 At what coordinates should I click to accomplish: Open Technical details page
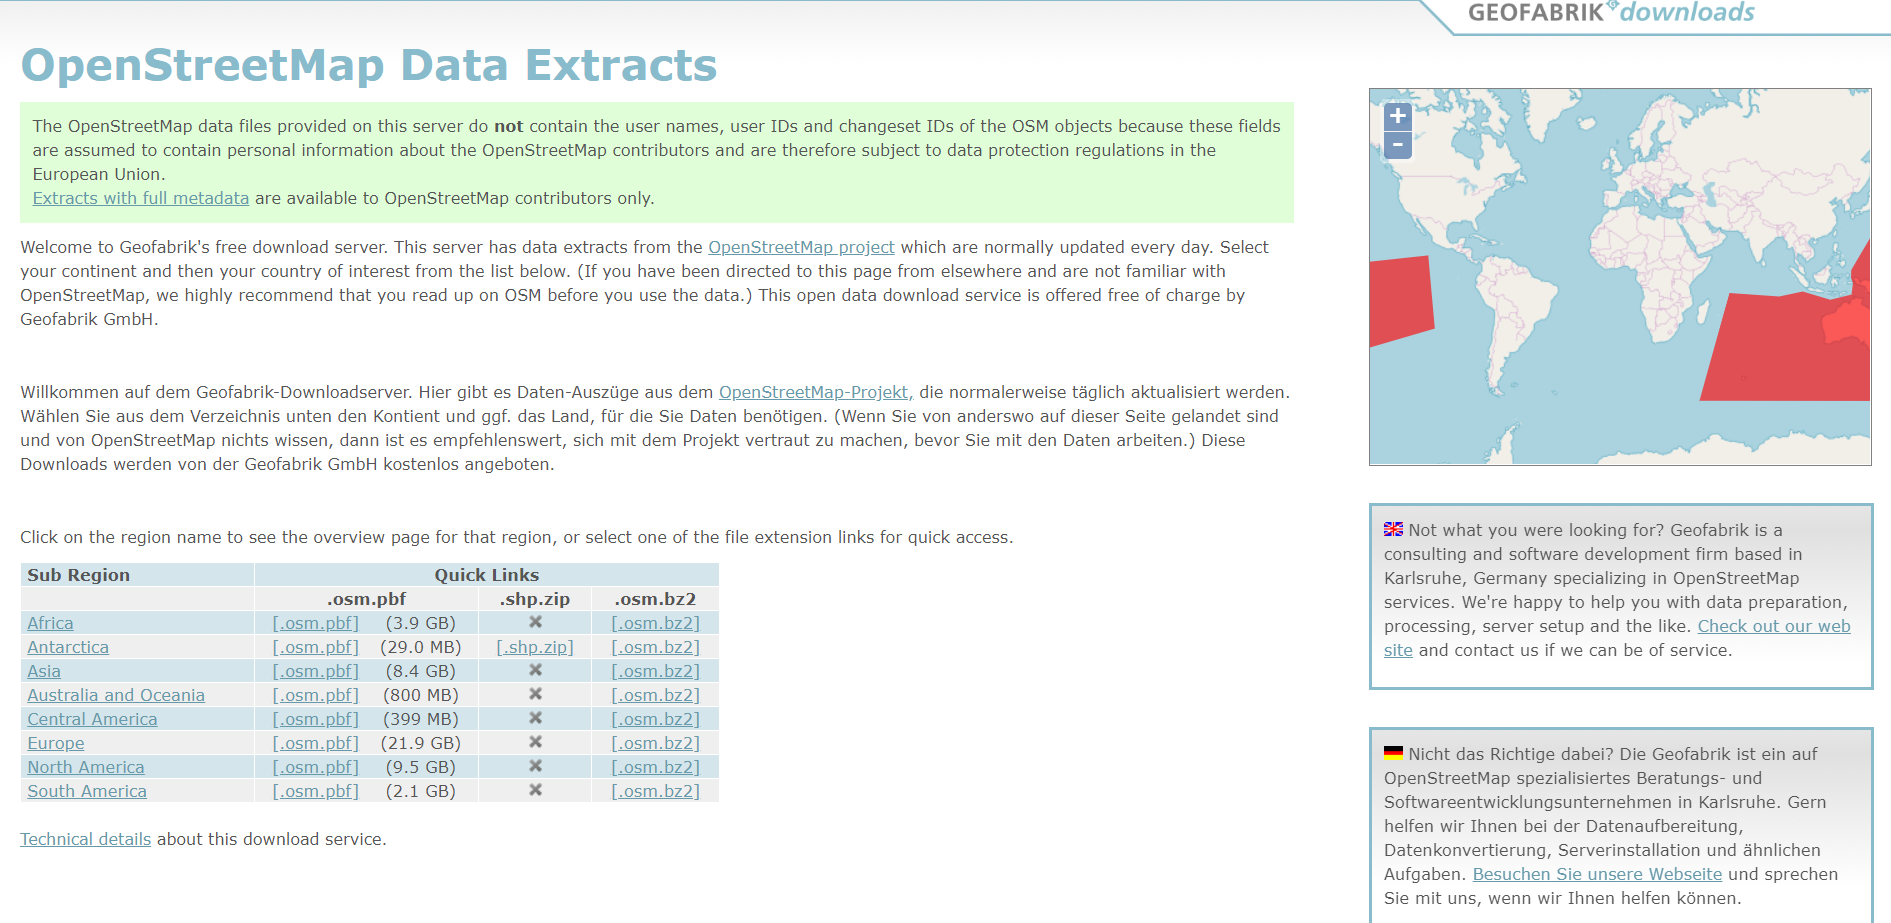click(x=85, y=839)
